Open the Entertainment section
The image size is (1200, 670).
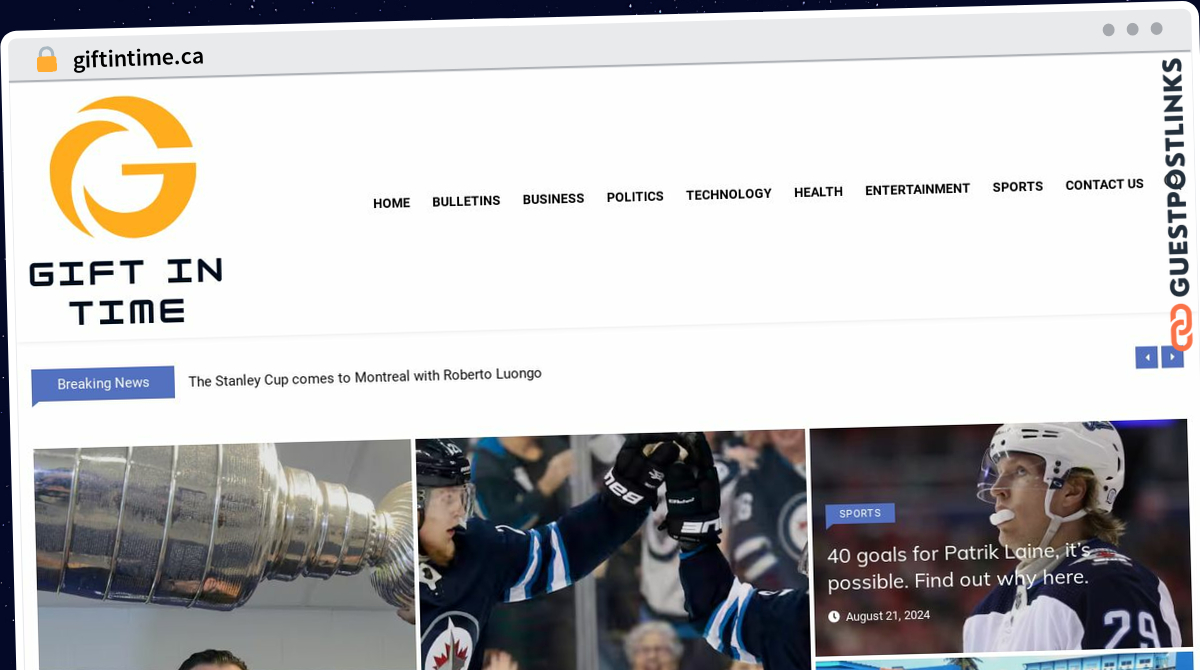click(917, 189)
